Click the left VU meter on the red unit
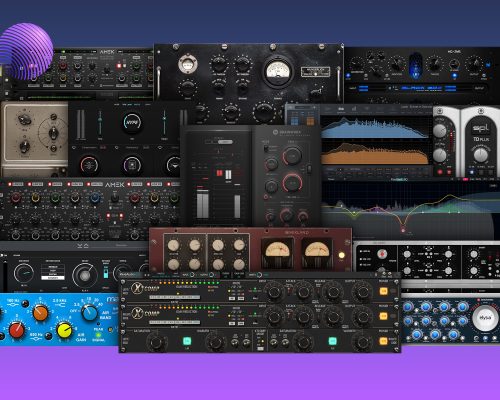This screenshot has height=400, width=500. (x=277, y=252)
